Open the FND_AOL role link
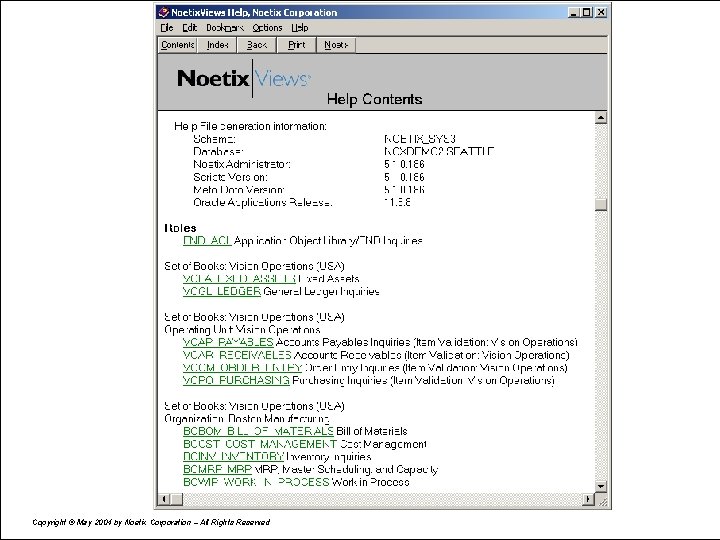 click(x=207, y=241)
